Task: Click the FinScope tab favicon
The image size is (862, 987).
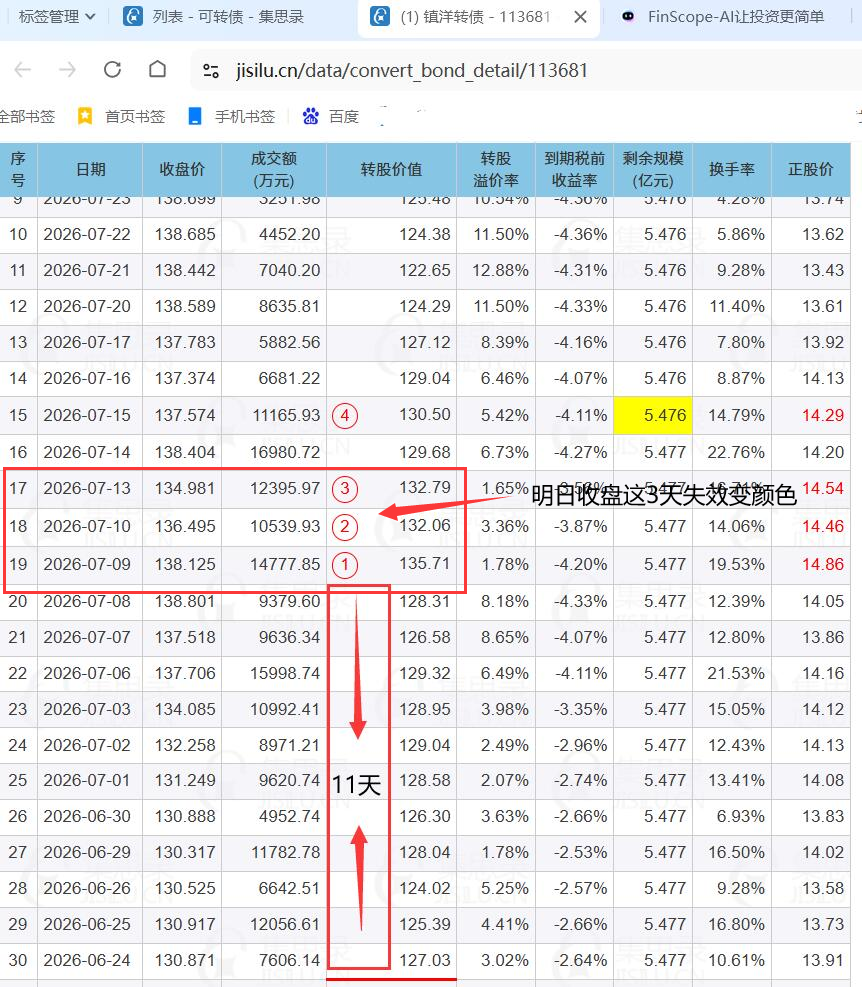Action: 628,16
